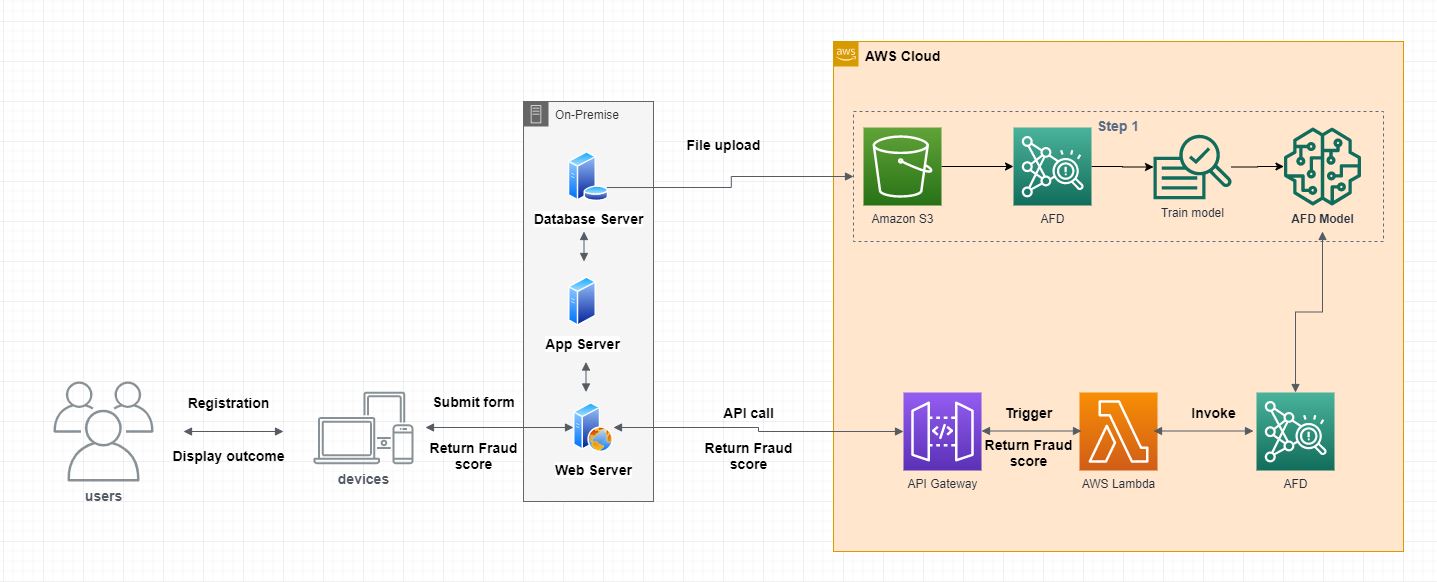Click the AFD icon beside Invoke
The image size is (1437, 582).
[x=1295, y=431]
